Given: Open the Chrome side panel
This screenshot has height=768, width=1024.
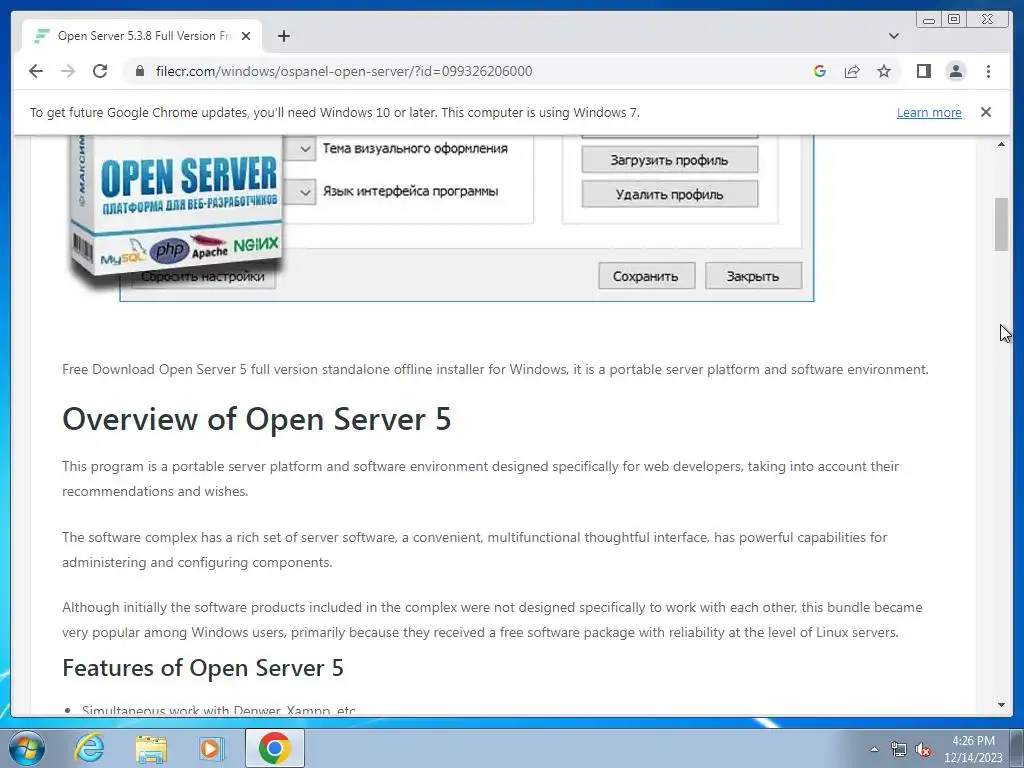Looking at the screenshot, I should tap(923, 71).
